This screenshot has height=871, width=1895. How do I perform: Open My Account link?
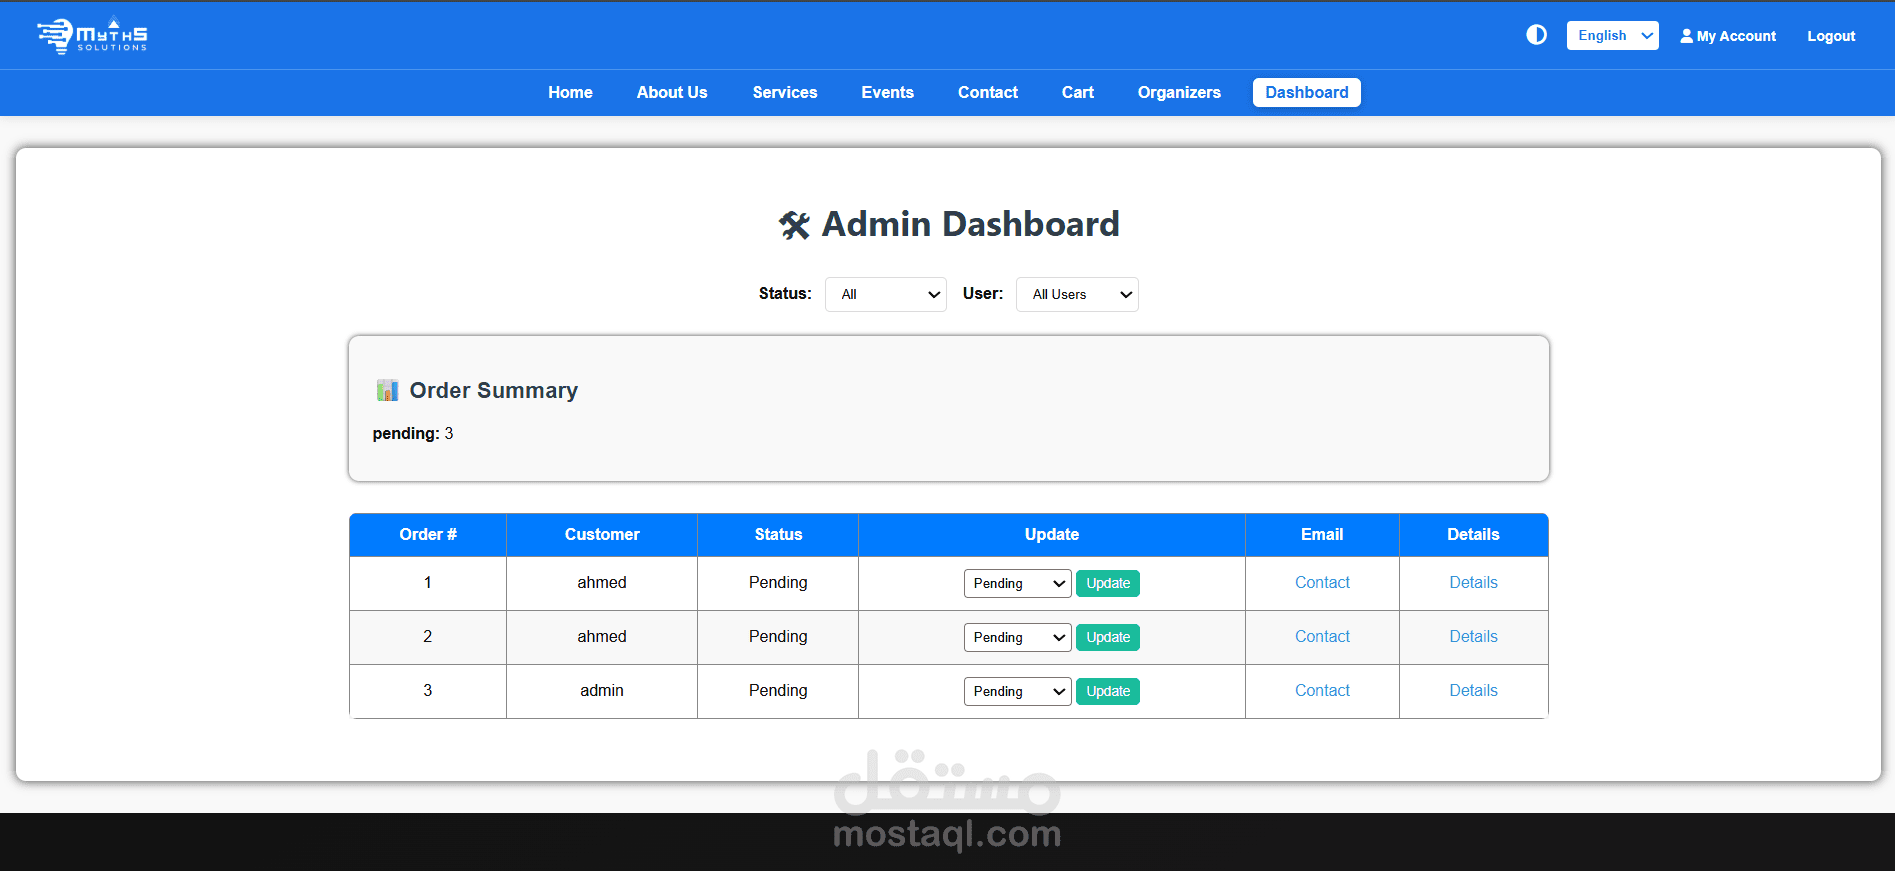(1728, 36)
